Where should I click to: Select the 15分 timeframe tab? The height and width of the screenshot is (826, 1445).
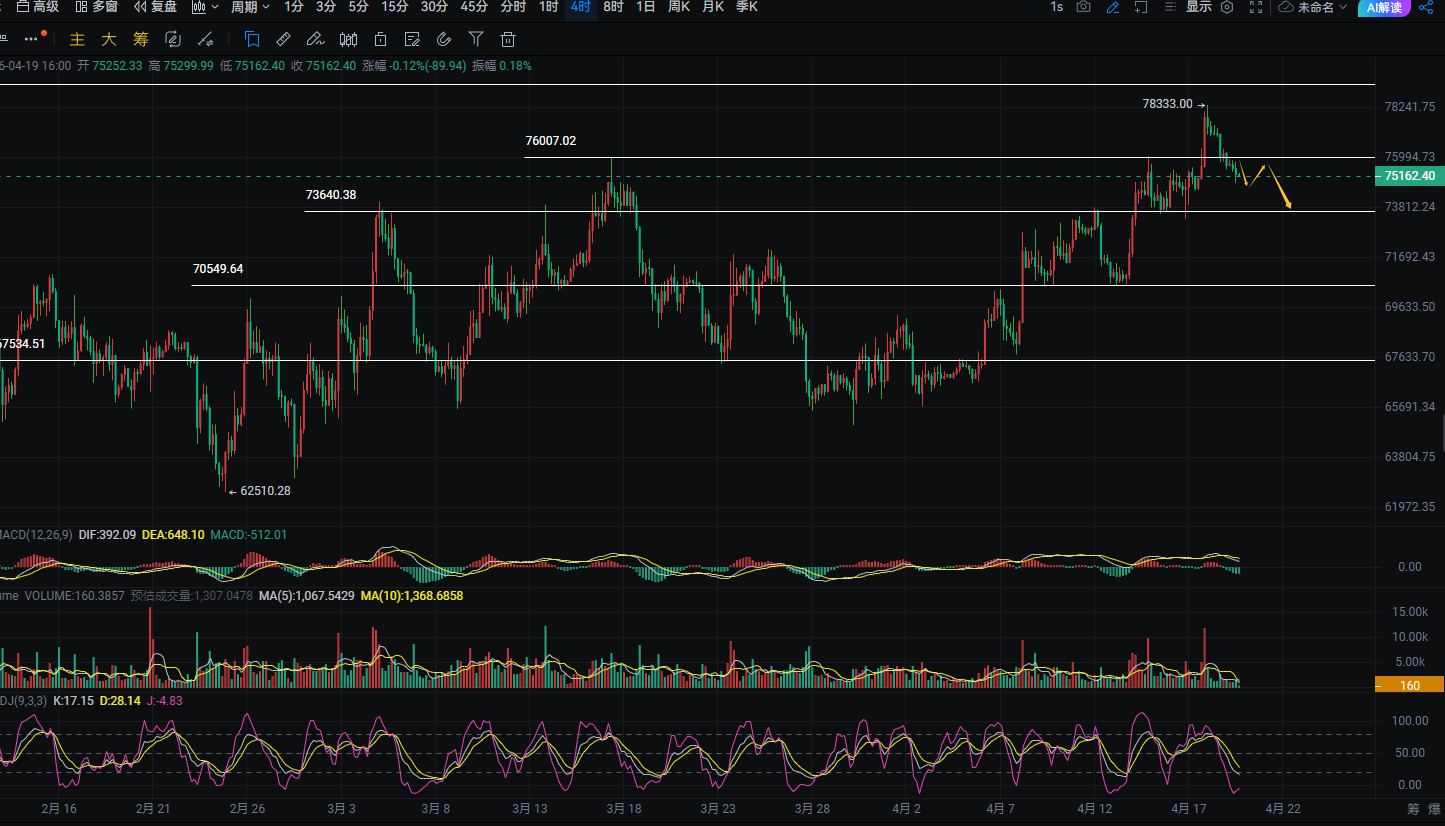click(x=394, y=7)
